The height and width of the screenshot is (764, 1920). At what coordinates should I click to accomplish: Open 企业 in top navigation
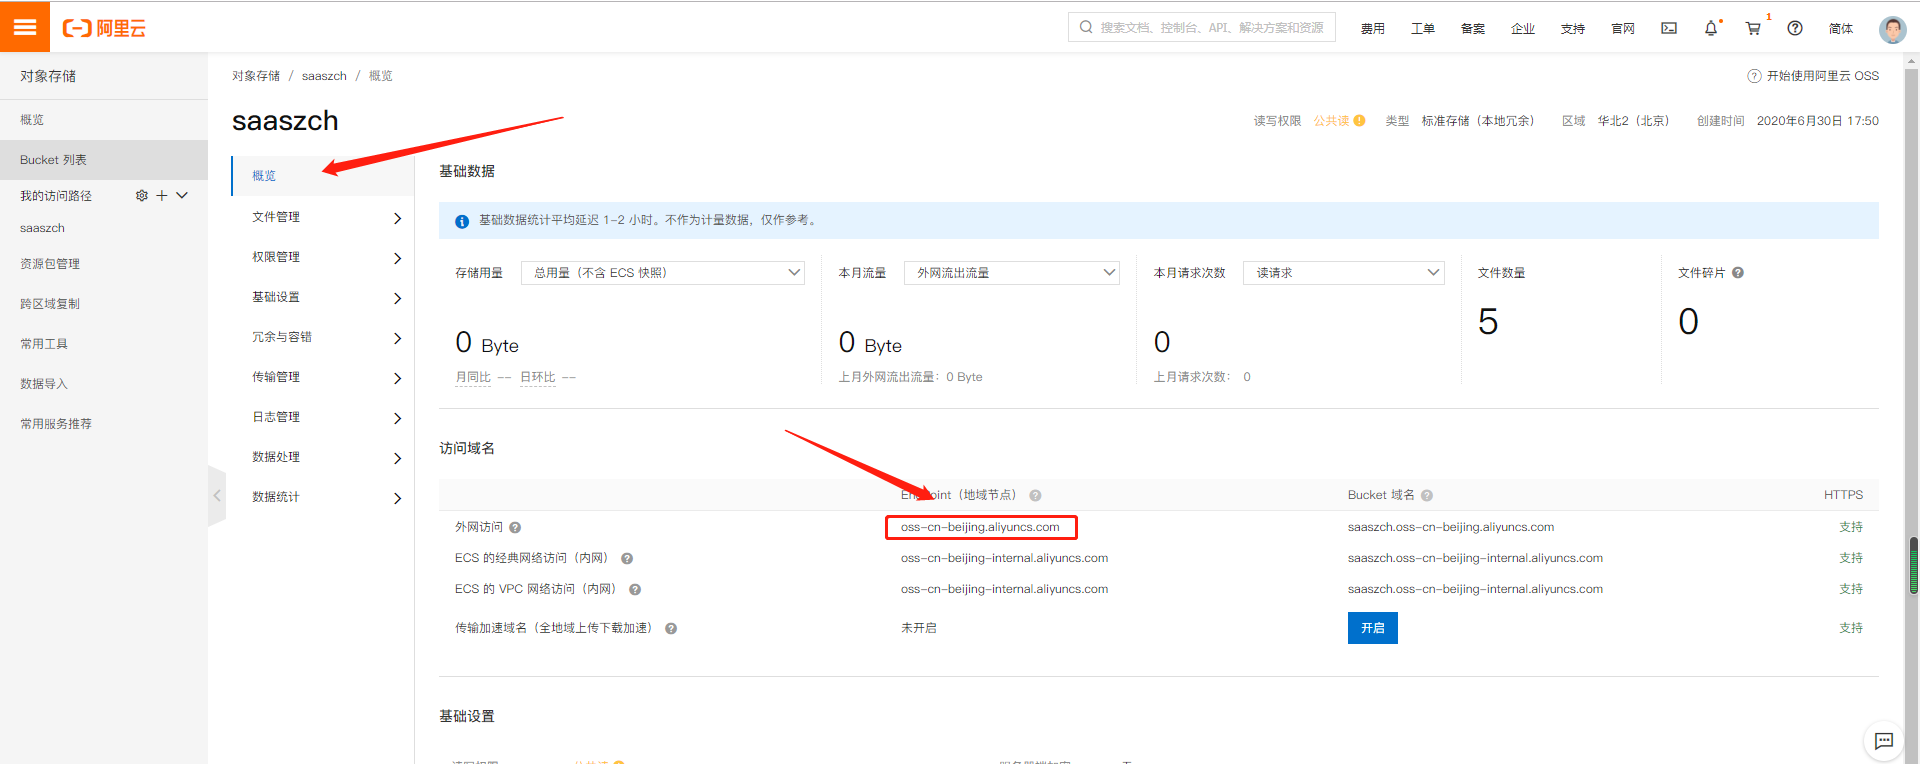1523,28
